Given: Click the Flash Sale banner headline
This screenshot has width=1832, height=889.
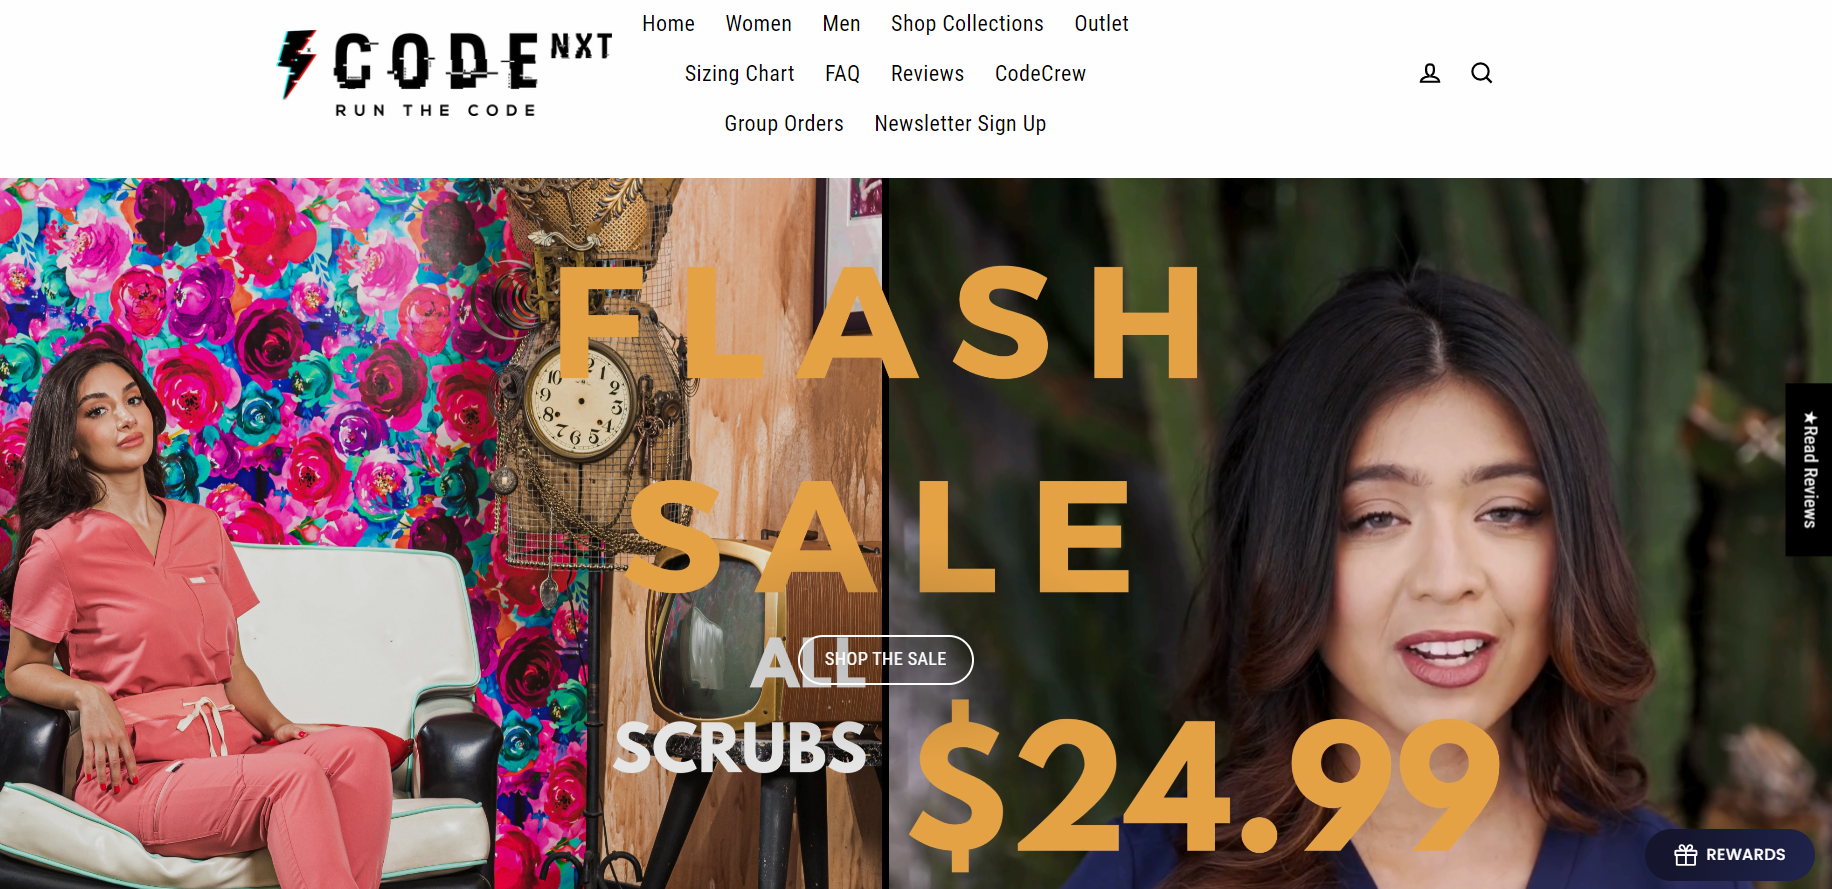Looking at the screenshot, I should pos(880,430).
